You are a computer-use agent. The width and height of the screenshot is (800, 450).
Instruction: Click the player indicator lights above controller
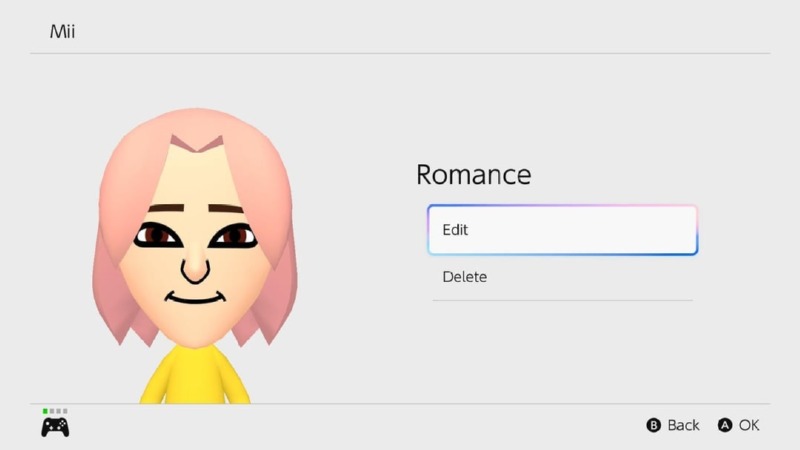coord(55,411)
